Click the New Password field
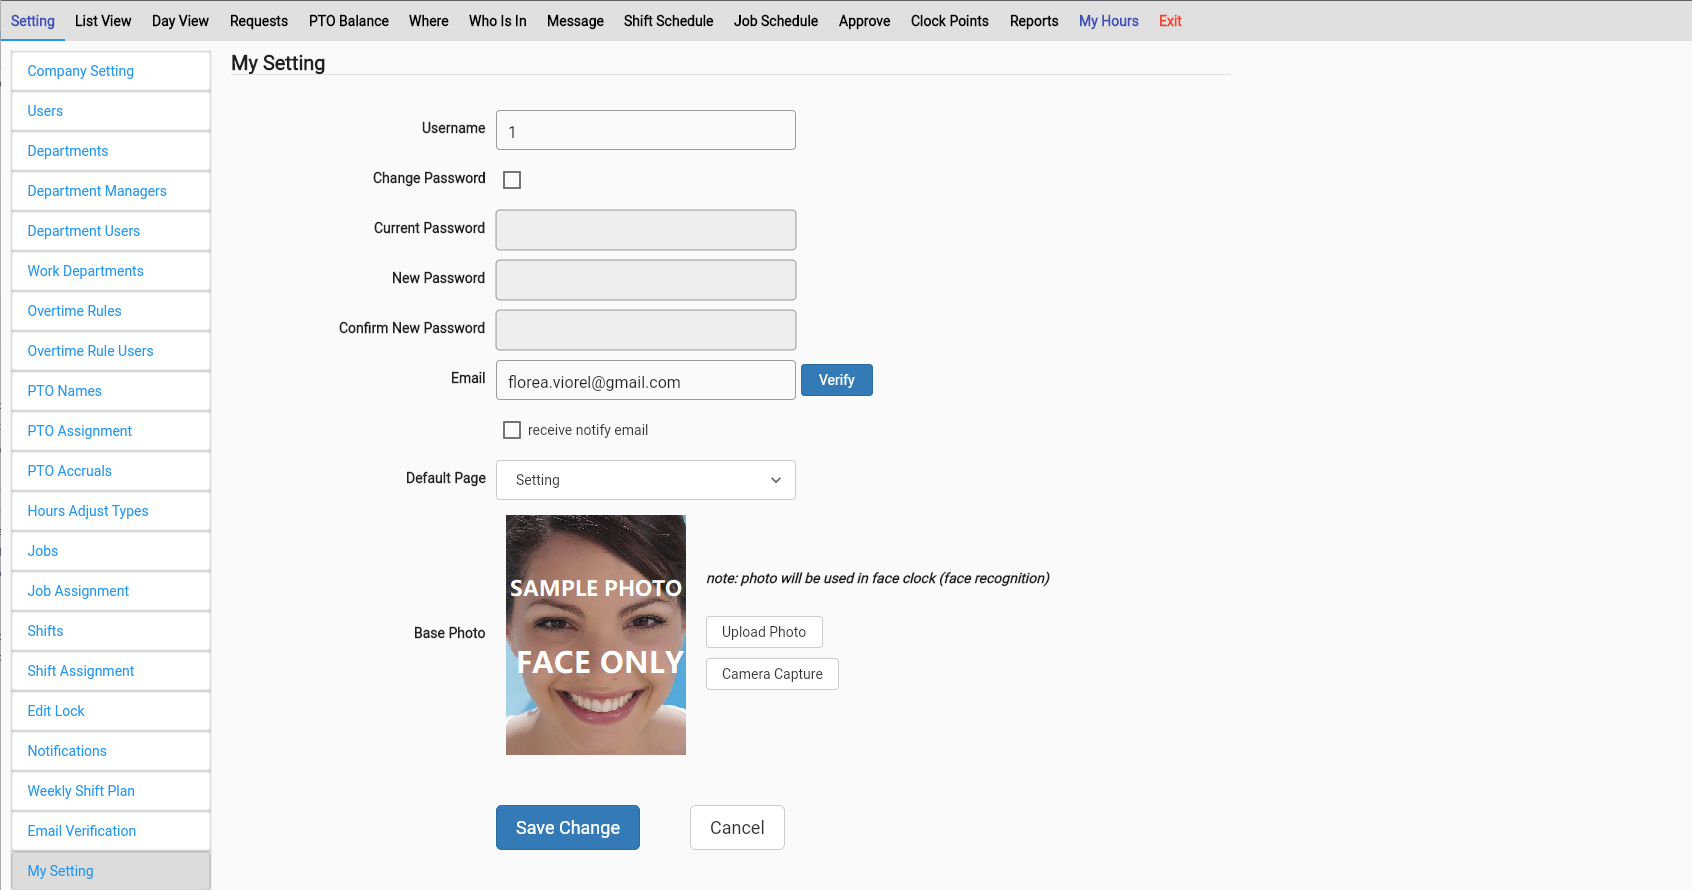Screen dimensions: 1692x890 point(646,280)
